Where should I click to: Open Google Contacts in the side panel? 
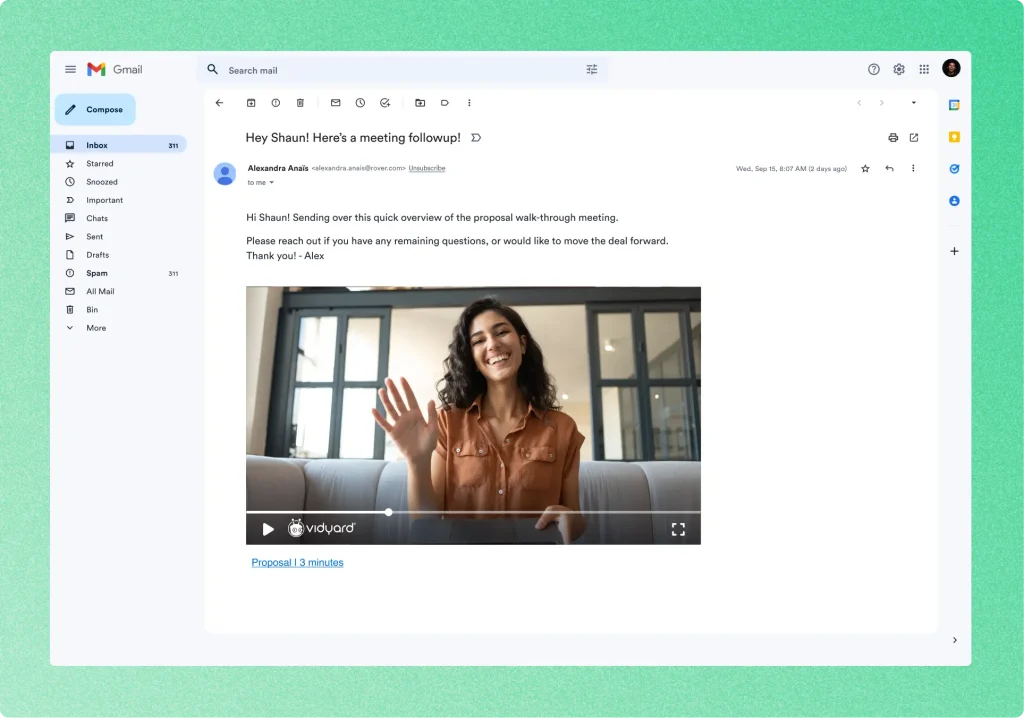click(x=954, y=200)
